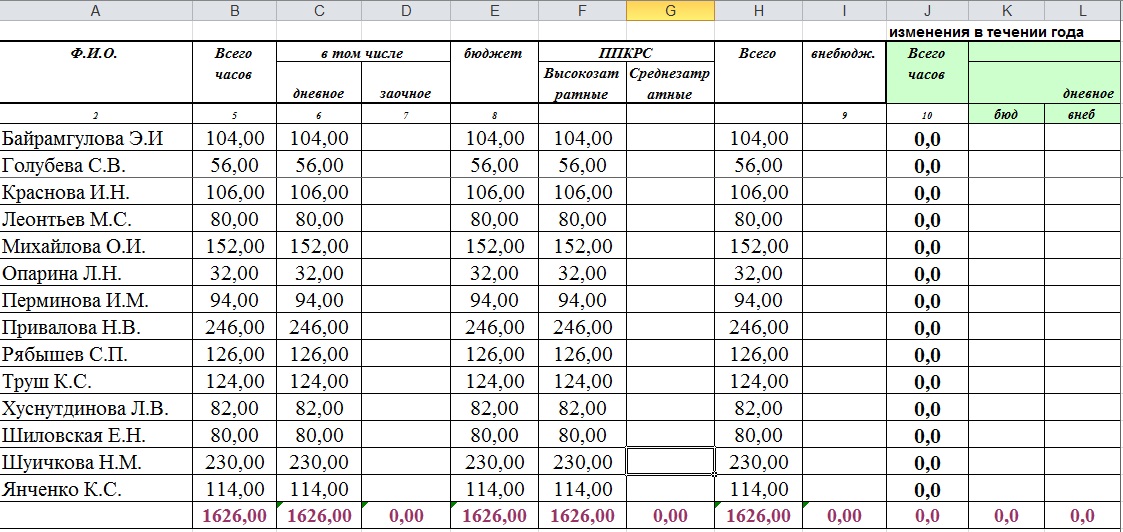
Task: Click the active empty cell in Шуичкова row
Action: 670,460
